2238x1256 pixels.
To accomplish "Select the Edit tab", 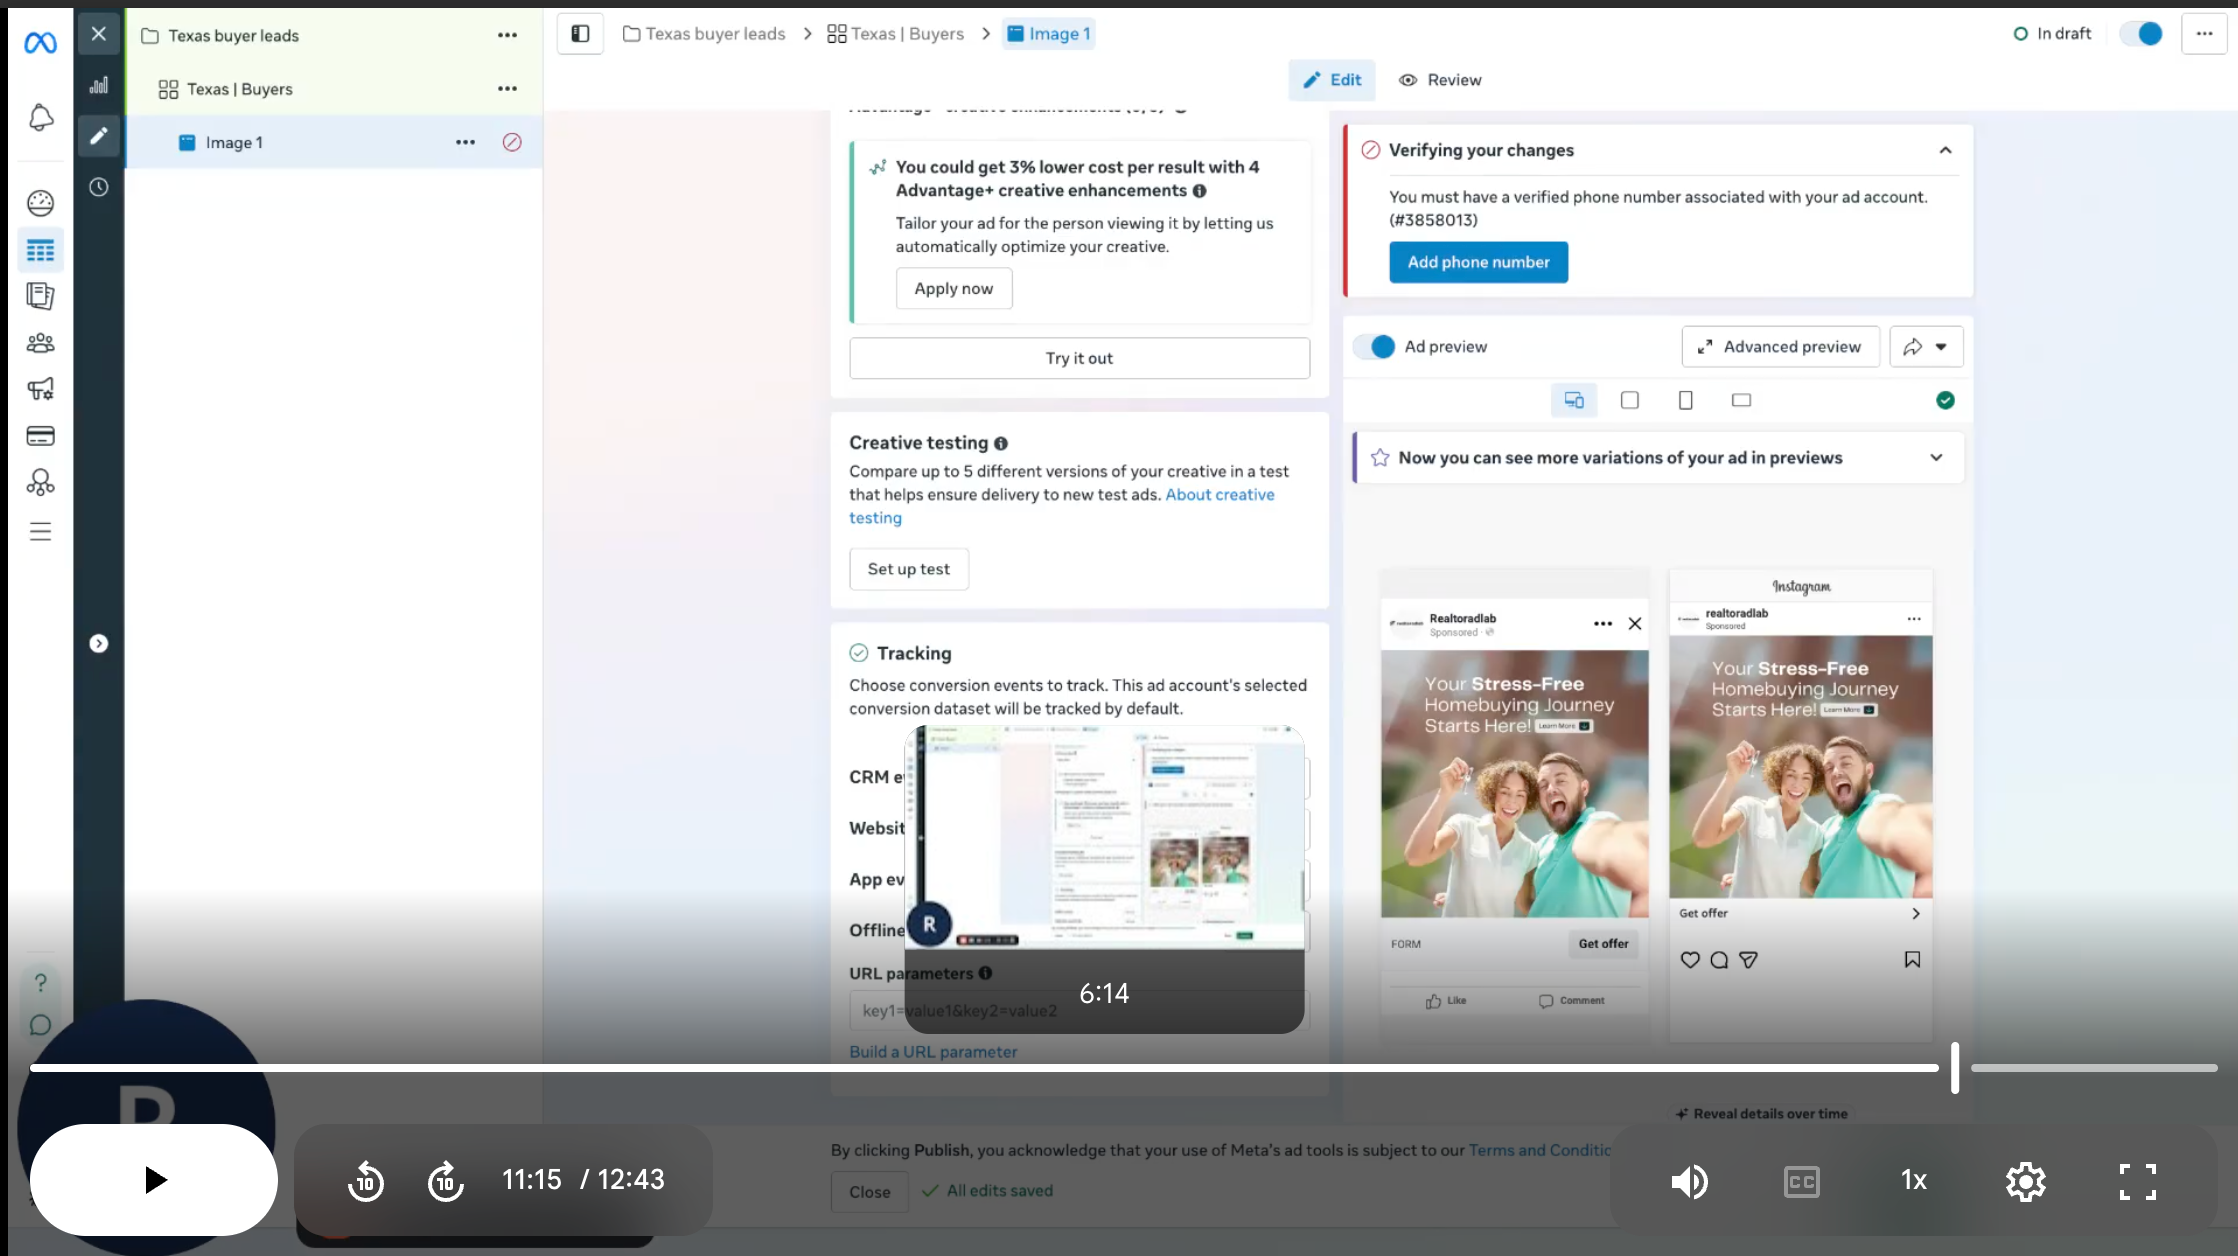I will [x=1331, y=80].
